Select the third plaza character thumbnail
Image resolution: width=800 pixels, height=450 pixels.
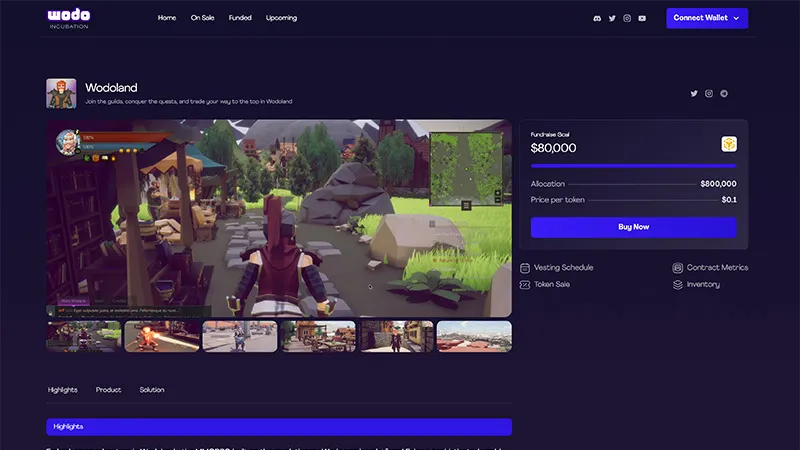pyautogui.click(x=240, y=337)
